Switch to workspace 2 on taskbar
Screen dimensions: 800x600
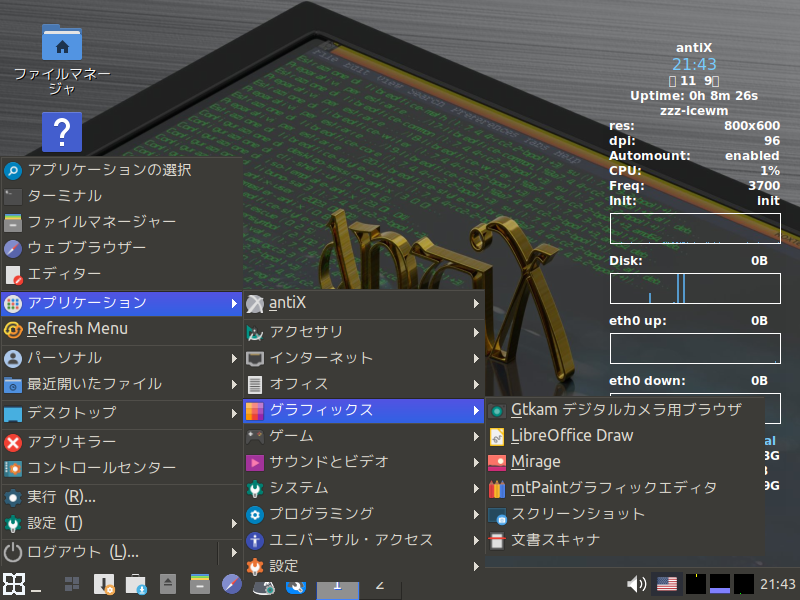coord(380,589)
